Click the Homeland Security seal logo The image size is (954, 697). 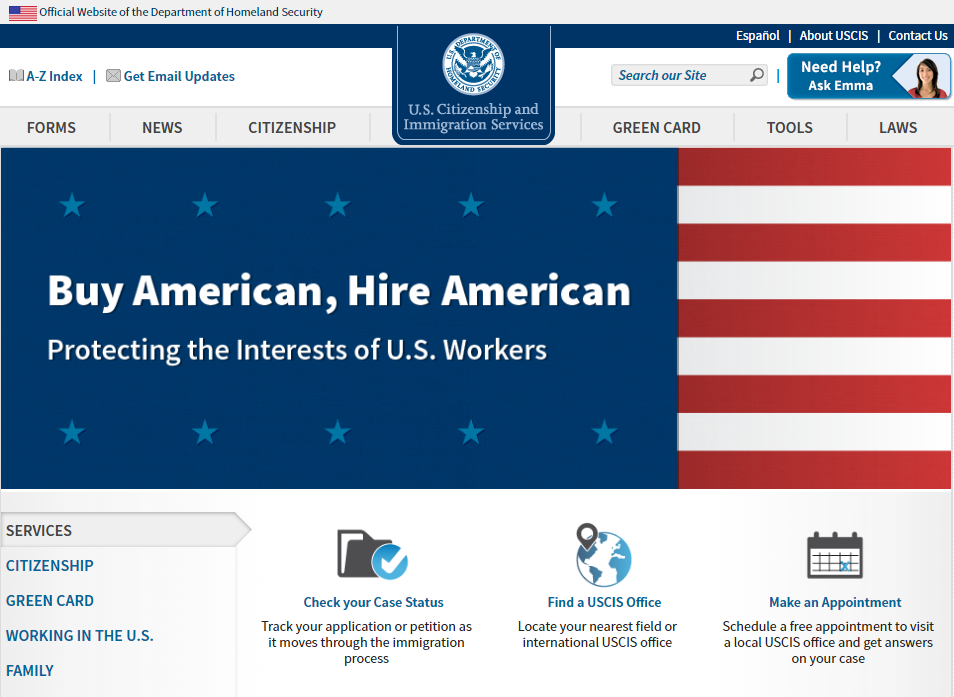point(473,64)
